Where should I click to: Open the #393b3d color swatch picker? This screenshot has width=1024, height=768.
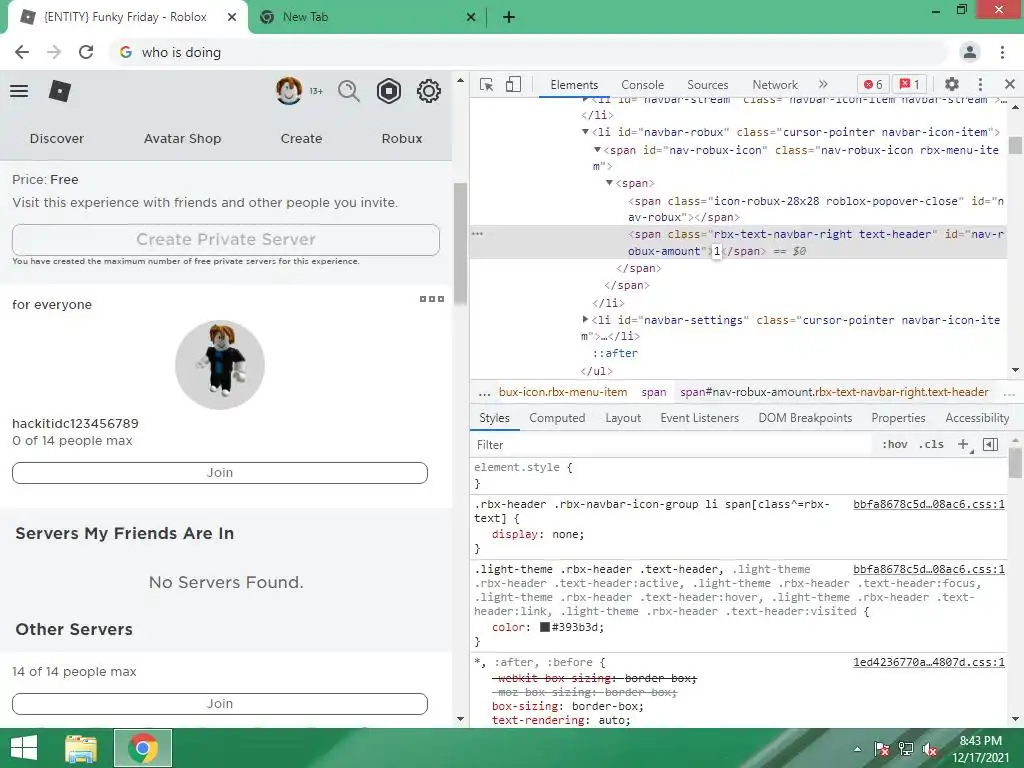point(545,627)
